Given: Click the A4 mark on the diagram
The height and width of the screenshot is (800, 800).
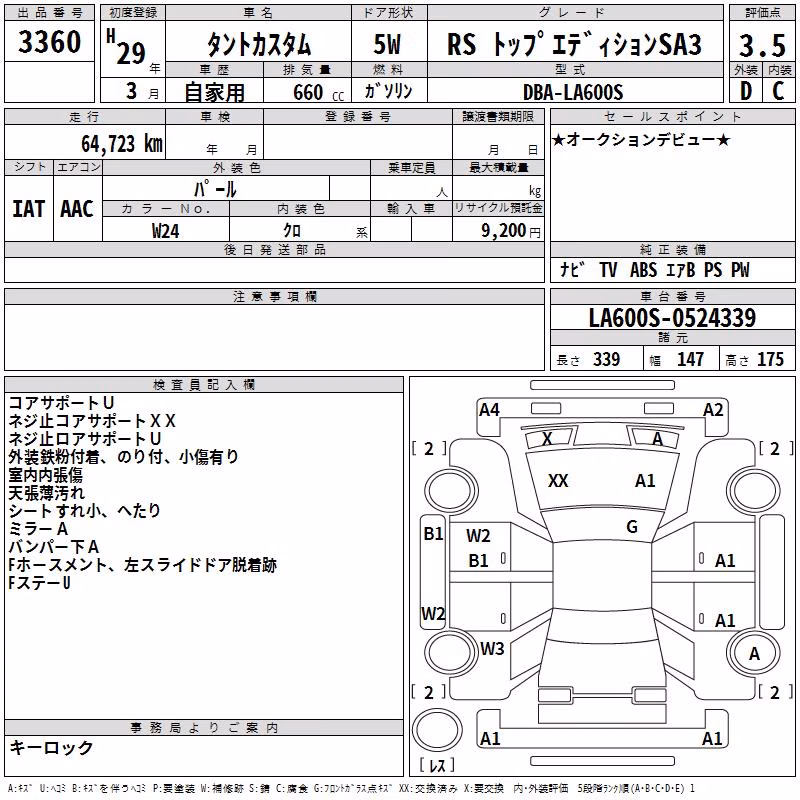Looking at the screenshot, I should click(489, 409).
